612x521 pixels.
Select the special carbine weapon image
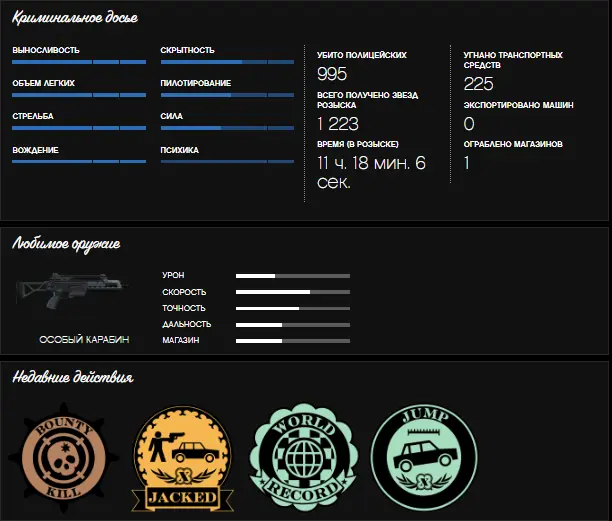72,290
